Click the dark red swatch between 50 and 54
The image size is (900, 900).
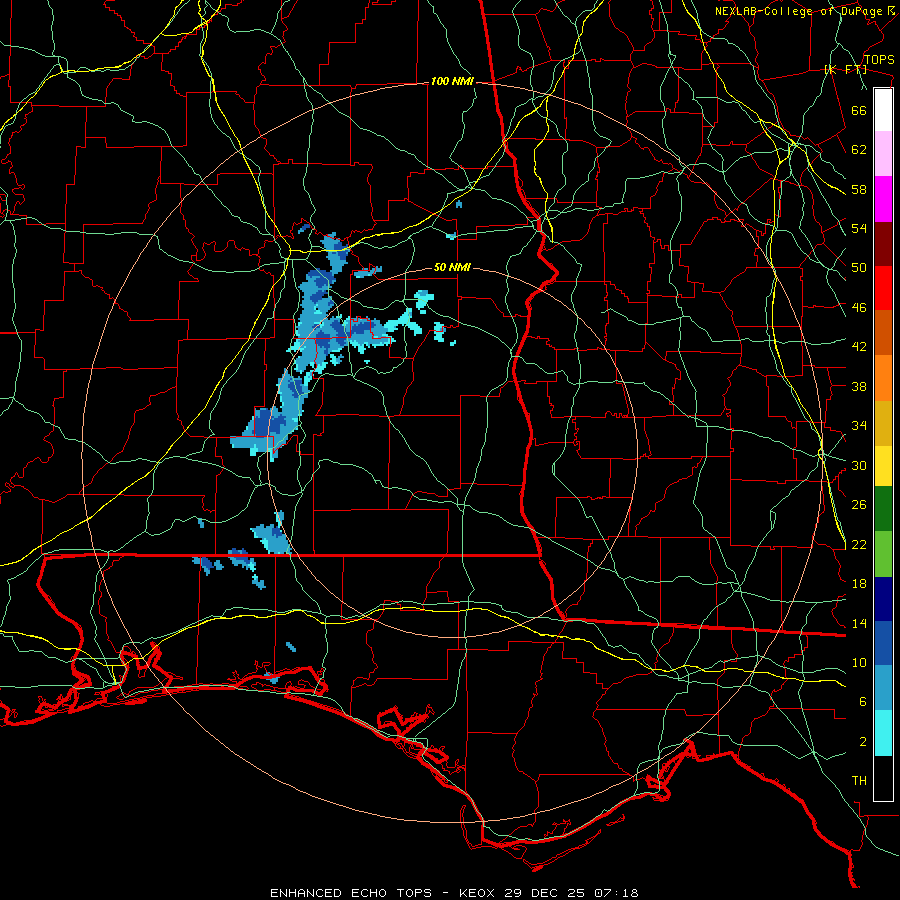tap(883, 244)
